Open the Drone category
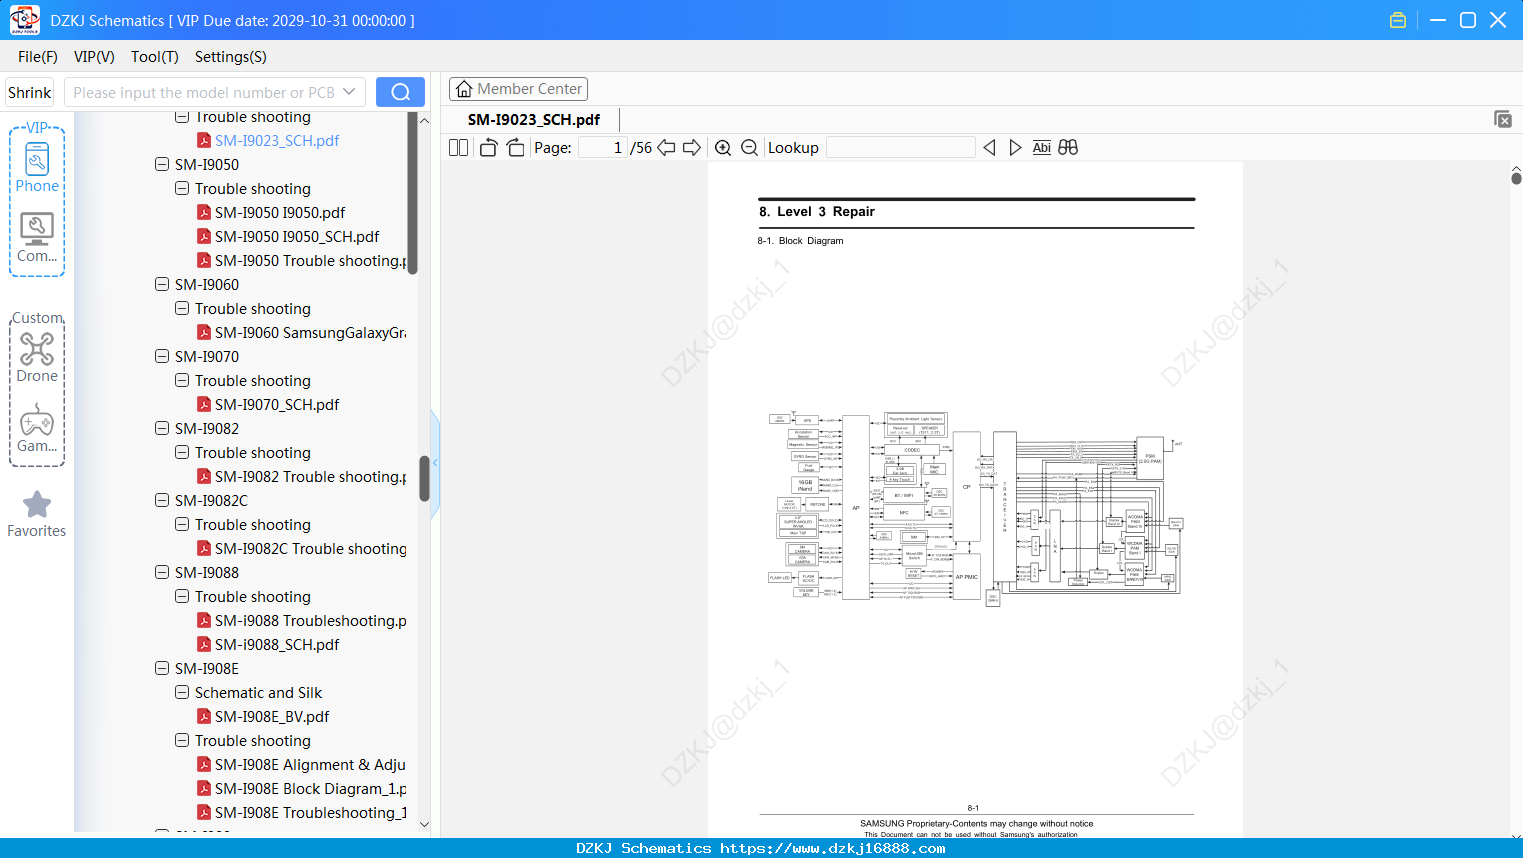Image resolution: width=1523 pixels, height=858 pixels. [37, 357]
